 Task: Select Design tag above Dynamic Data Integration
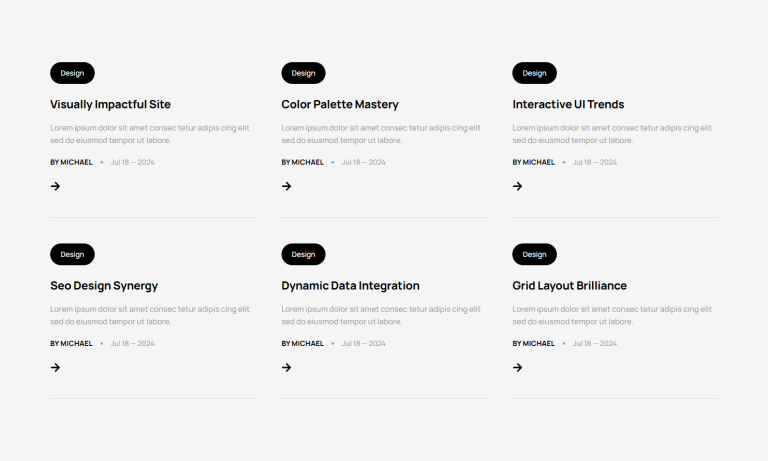click(x=303, y=254)
